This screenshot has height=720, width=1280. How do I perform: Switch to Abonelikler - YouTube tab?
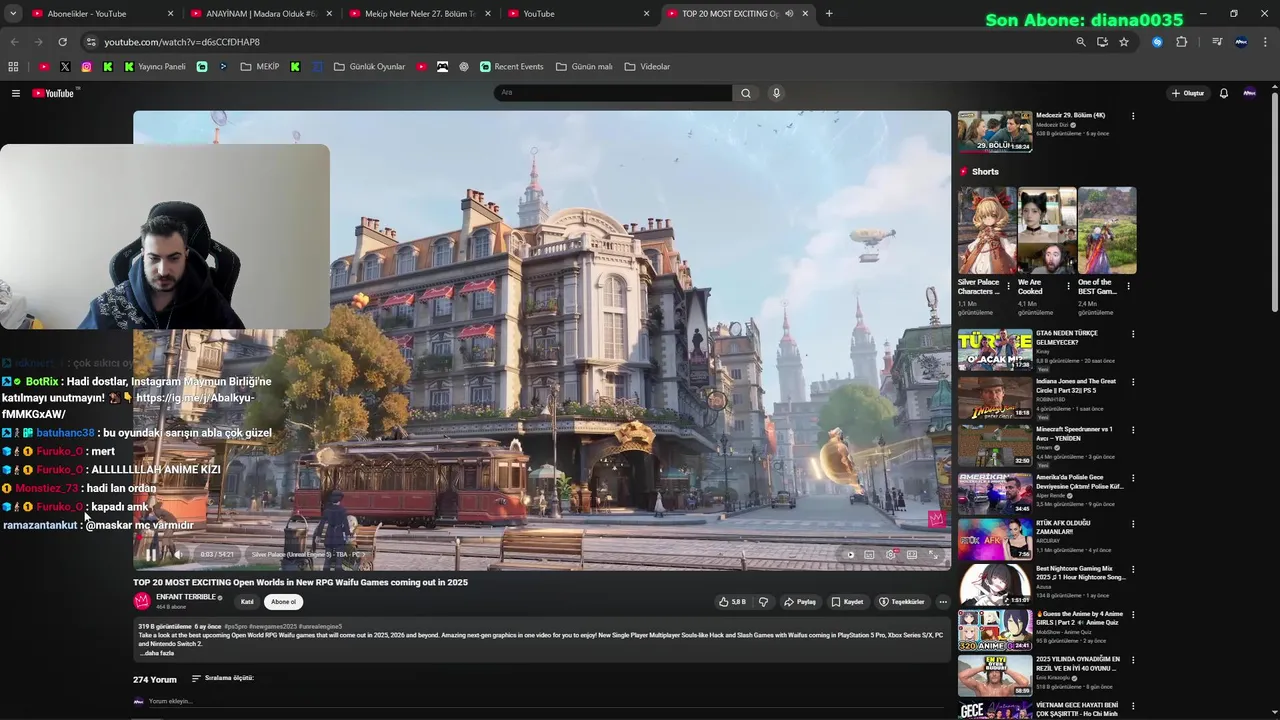pyautogui.click(x=101, y=14)
